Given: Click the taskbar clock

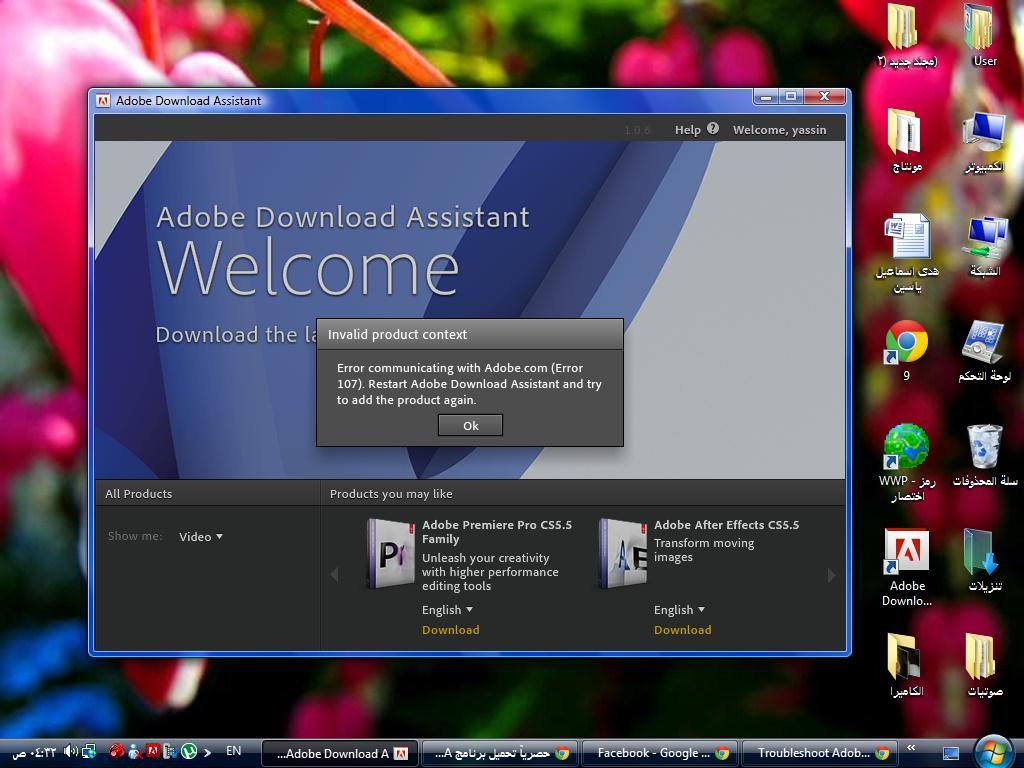Looking at the screenshot, I should [35, 752].
